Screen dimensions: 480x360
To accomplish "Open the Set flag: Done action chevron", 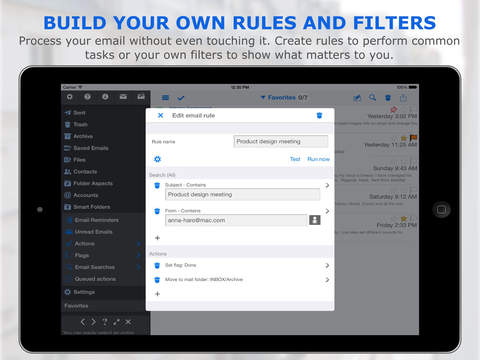I will click(x=327, y=265).
